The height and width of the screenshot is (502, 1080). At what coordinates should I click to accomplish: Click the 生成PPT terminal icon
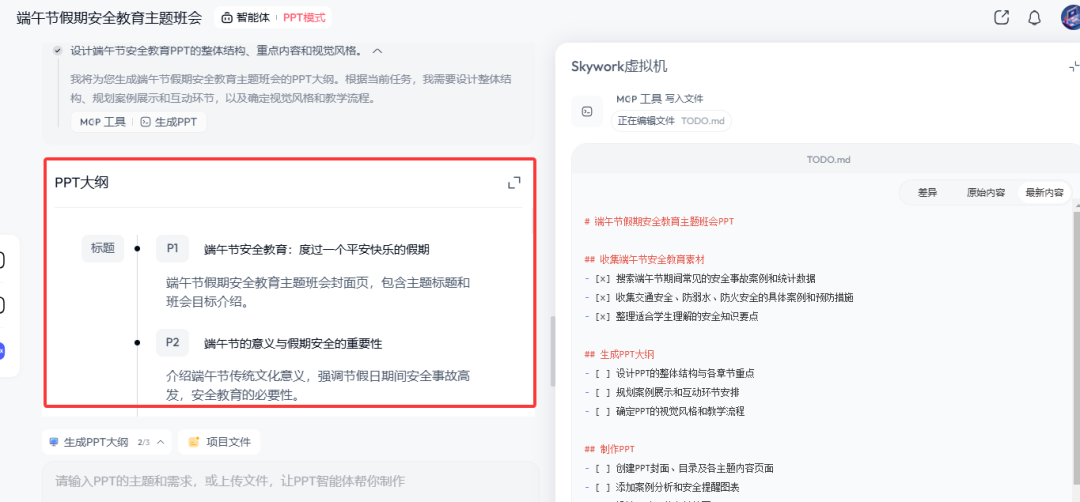point(145,122)
